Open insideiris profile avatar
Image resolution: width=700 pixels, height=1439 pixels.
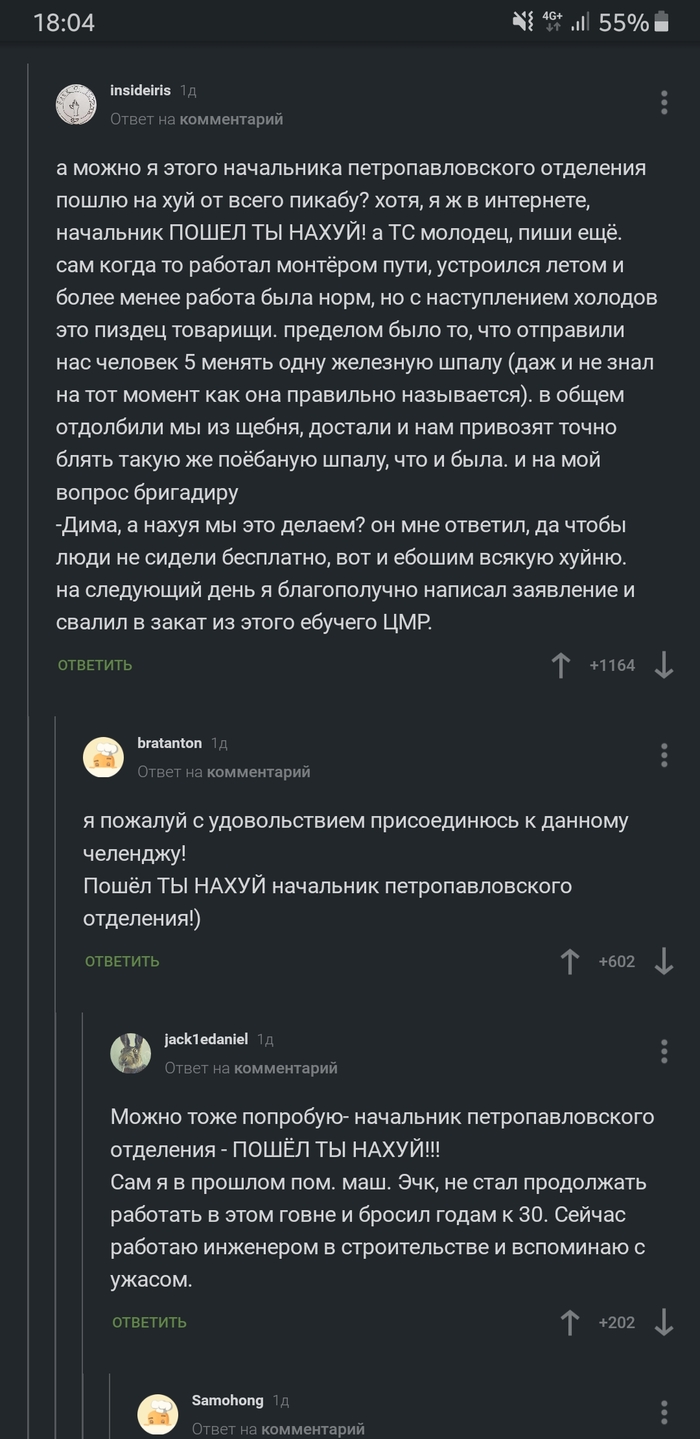76,103
